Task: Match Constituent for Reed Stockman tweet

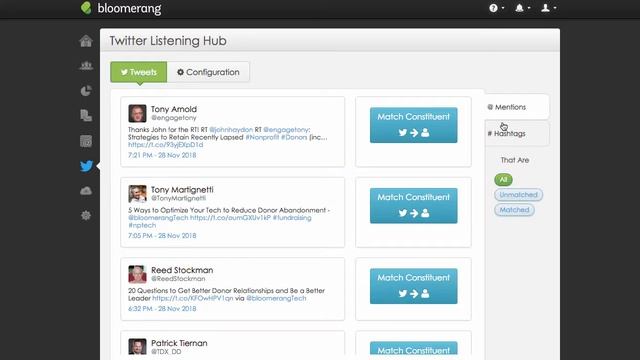Action: 413,286
